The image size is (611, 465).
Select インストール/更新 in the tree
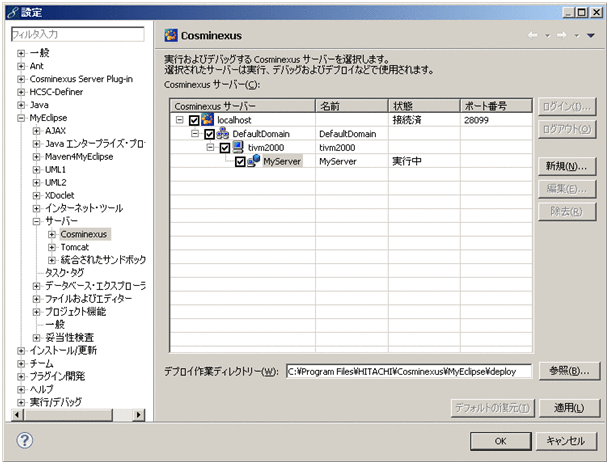click(x=63, y=350)
